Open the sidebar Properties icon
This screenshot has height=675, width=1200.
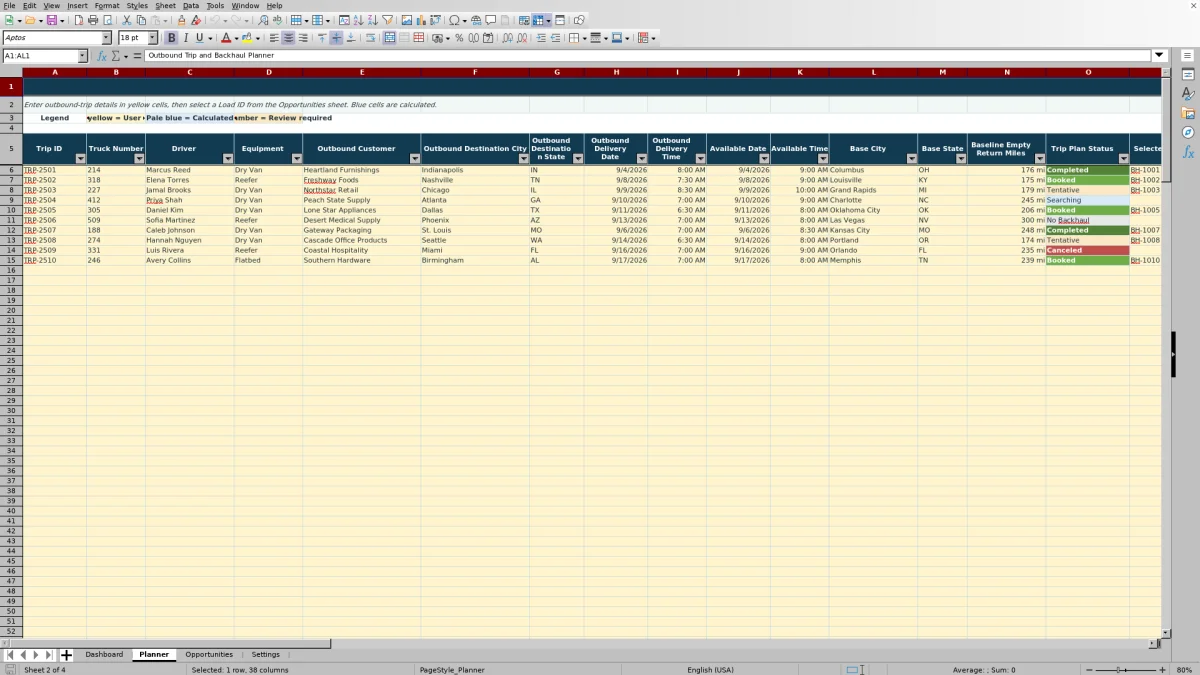[1188, 74]
